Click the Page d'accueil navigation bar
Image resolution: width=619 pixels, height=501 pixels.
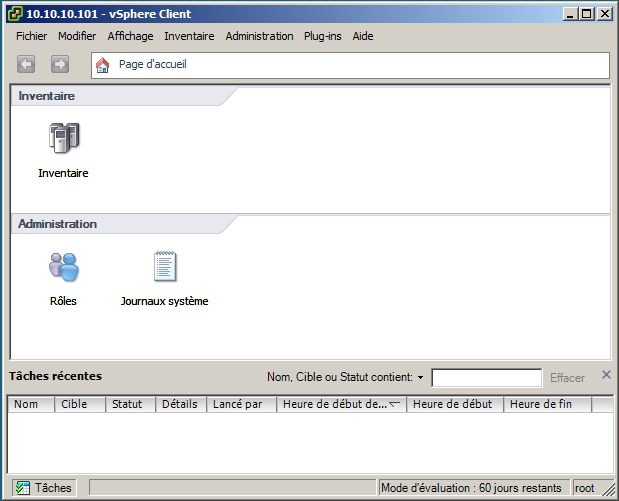pyautogui.click(x=350, y=65)
